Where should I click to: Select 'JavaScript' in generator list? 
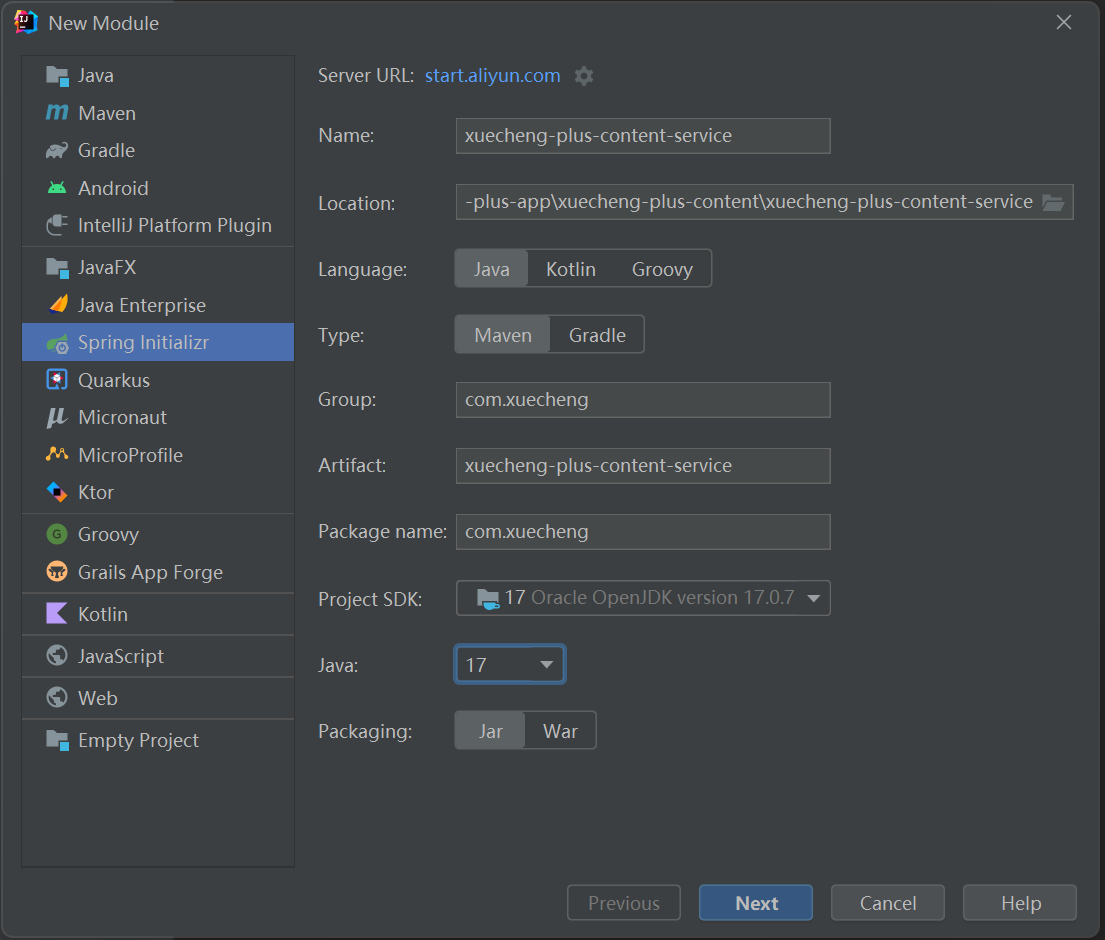pos(158,656)
